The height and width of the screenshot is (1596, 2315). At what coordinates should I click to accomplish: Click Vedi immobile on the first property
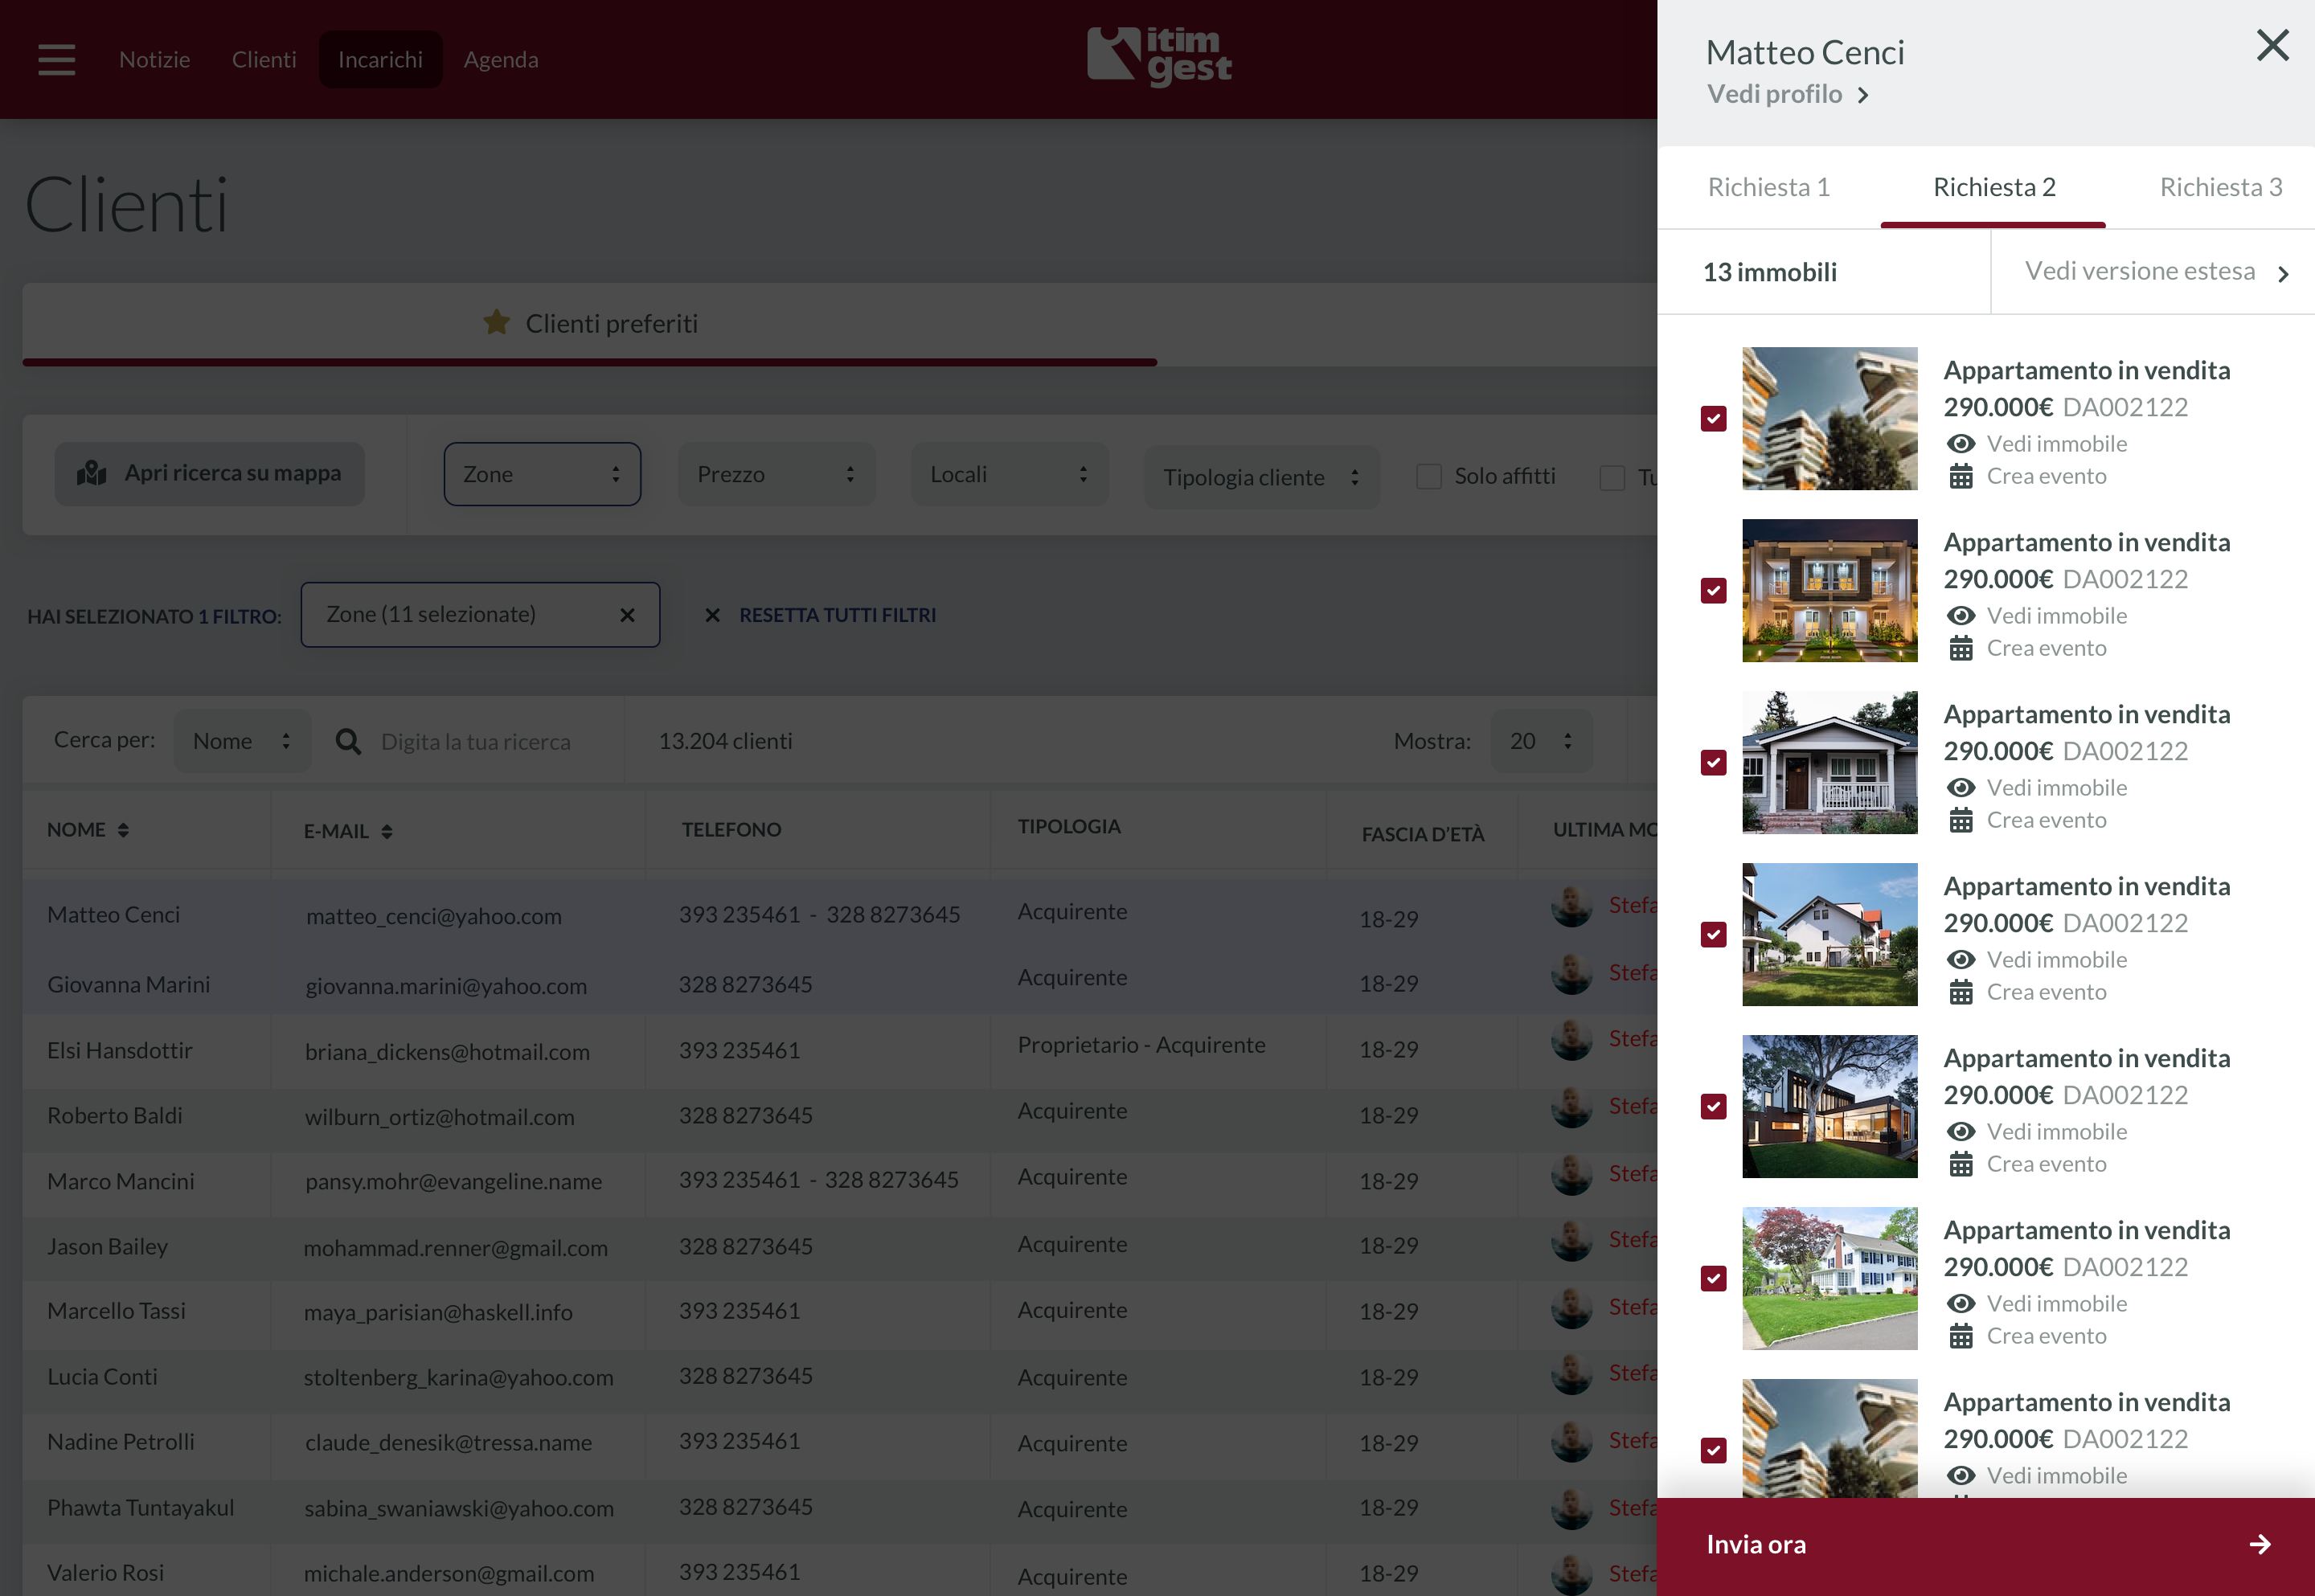point(2056,444)
